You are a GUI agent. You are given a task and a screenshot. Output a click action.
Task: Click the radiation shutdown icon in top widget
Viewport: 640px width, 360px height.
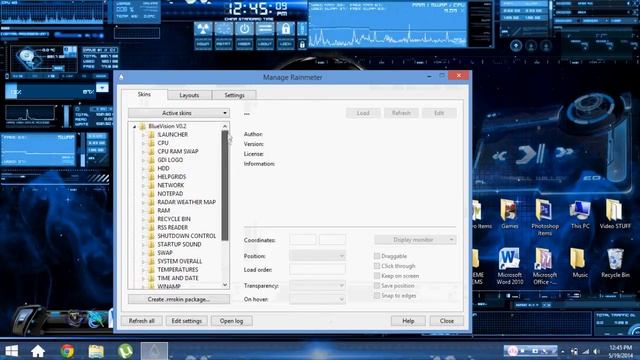point(203,29)
